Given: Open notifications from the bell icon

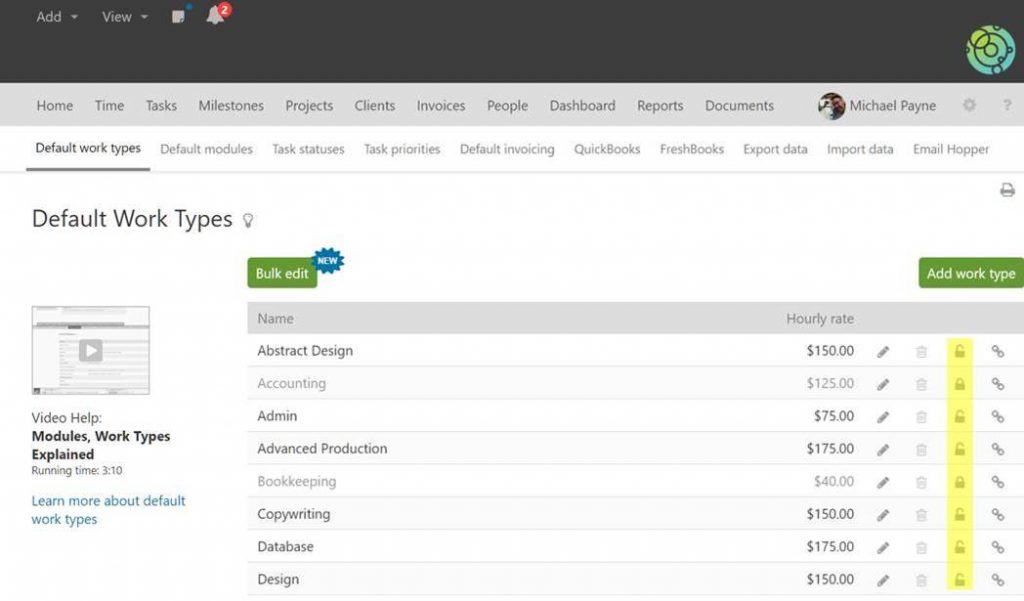Looking at the screenshot, I should pyautogui.click(x=215, y=17).
